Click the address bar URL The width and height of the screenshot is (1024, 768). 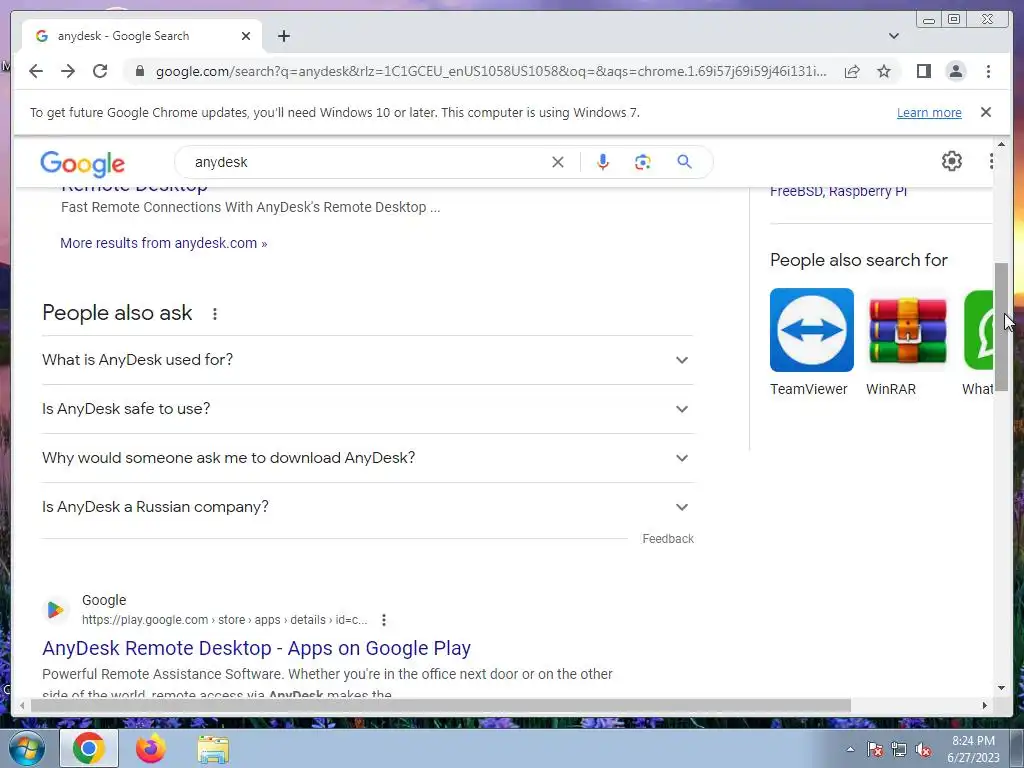click(x=491, y=71)
